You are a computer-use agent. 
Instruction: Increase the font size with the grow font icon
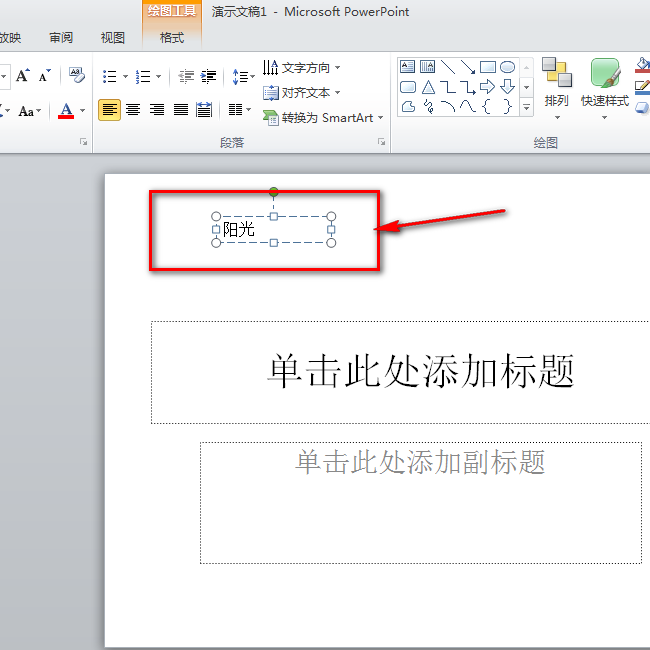(x=22, y=75)
